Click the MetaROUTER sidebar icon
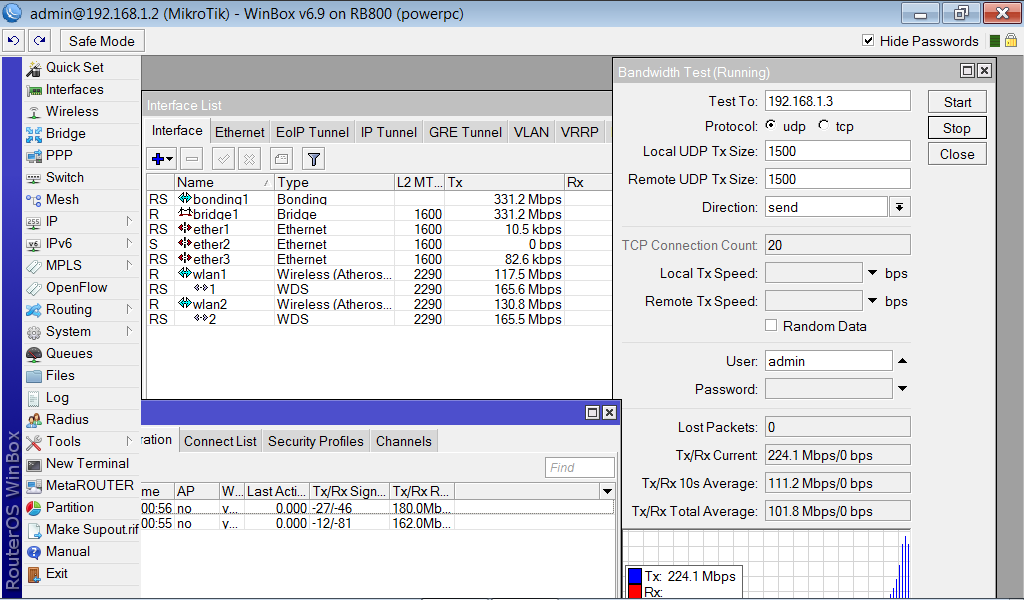The width and height of the screenshot is (1024, 600). pyautogui.click(x=33, y=486)
